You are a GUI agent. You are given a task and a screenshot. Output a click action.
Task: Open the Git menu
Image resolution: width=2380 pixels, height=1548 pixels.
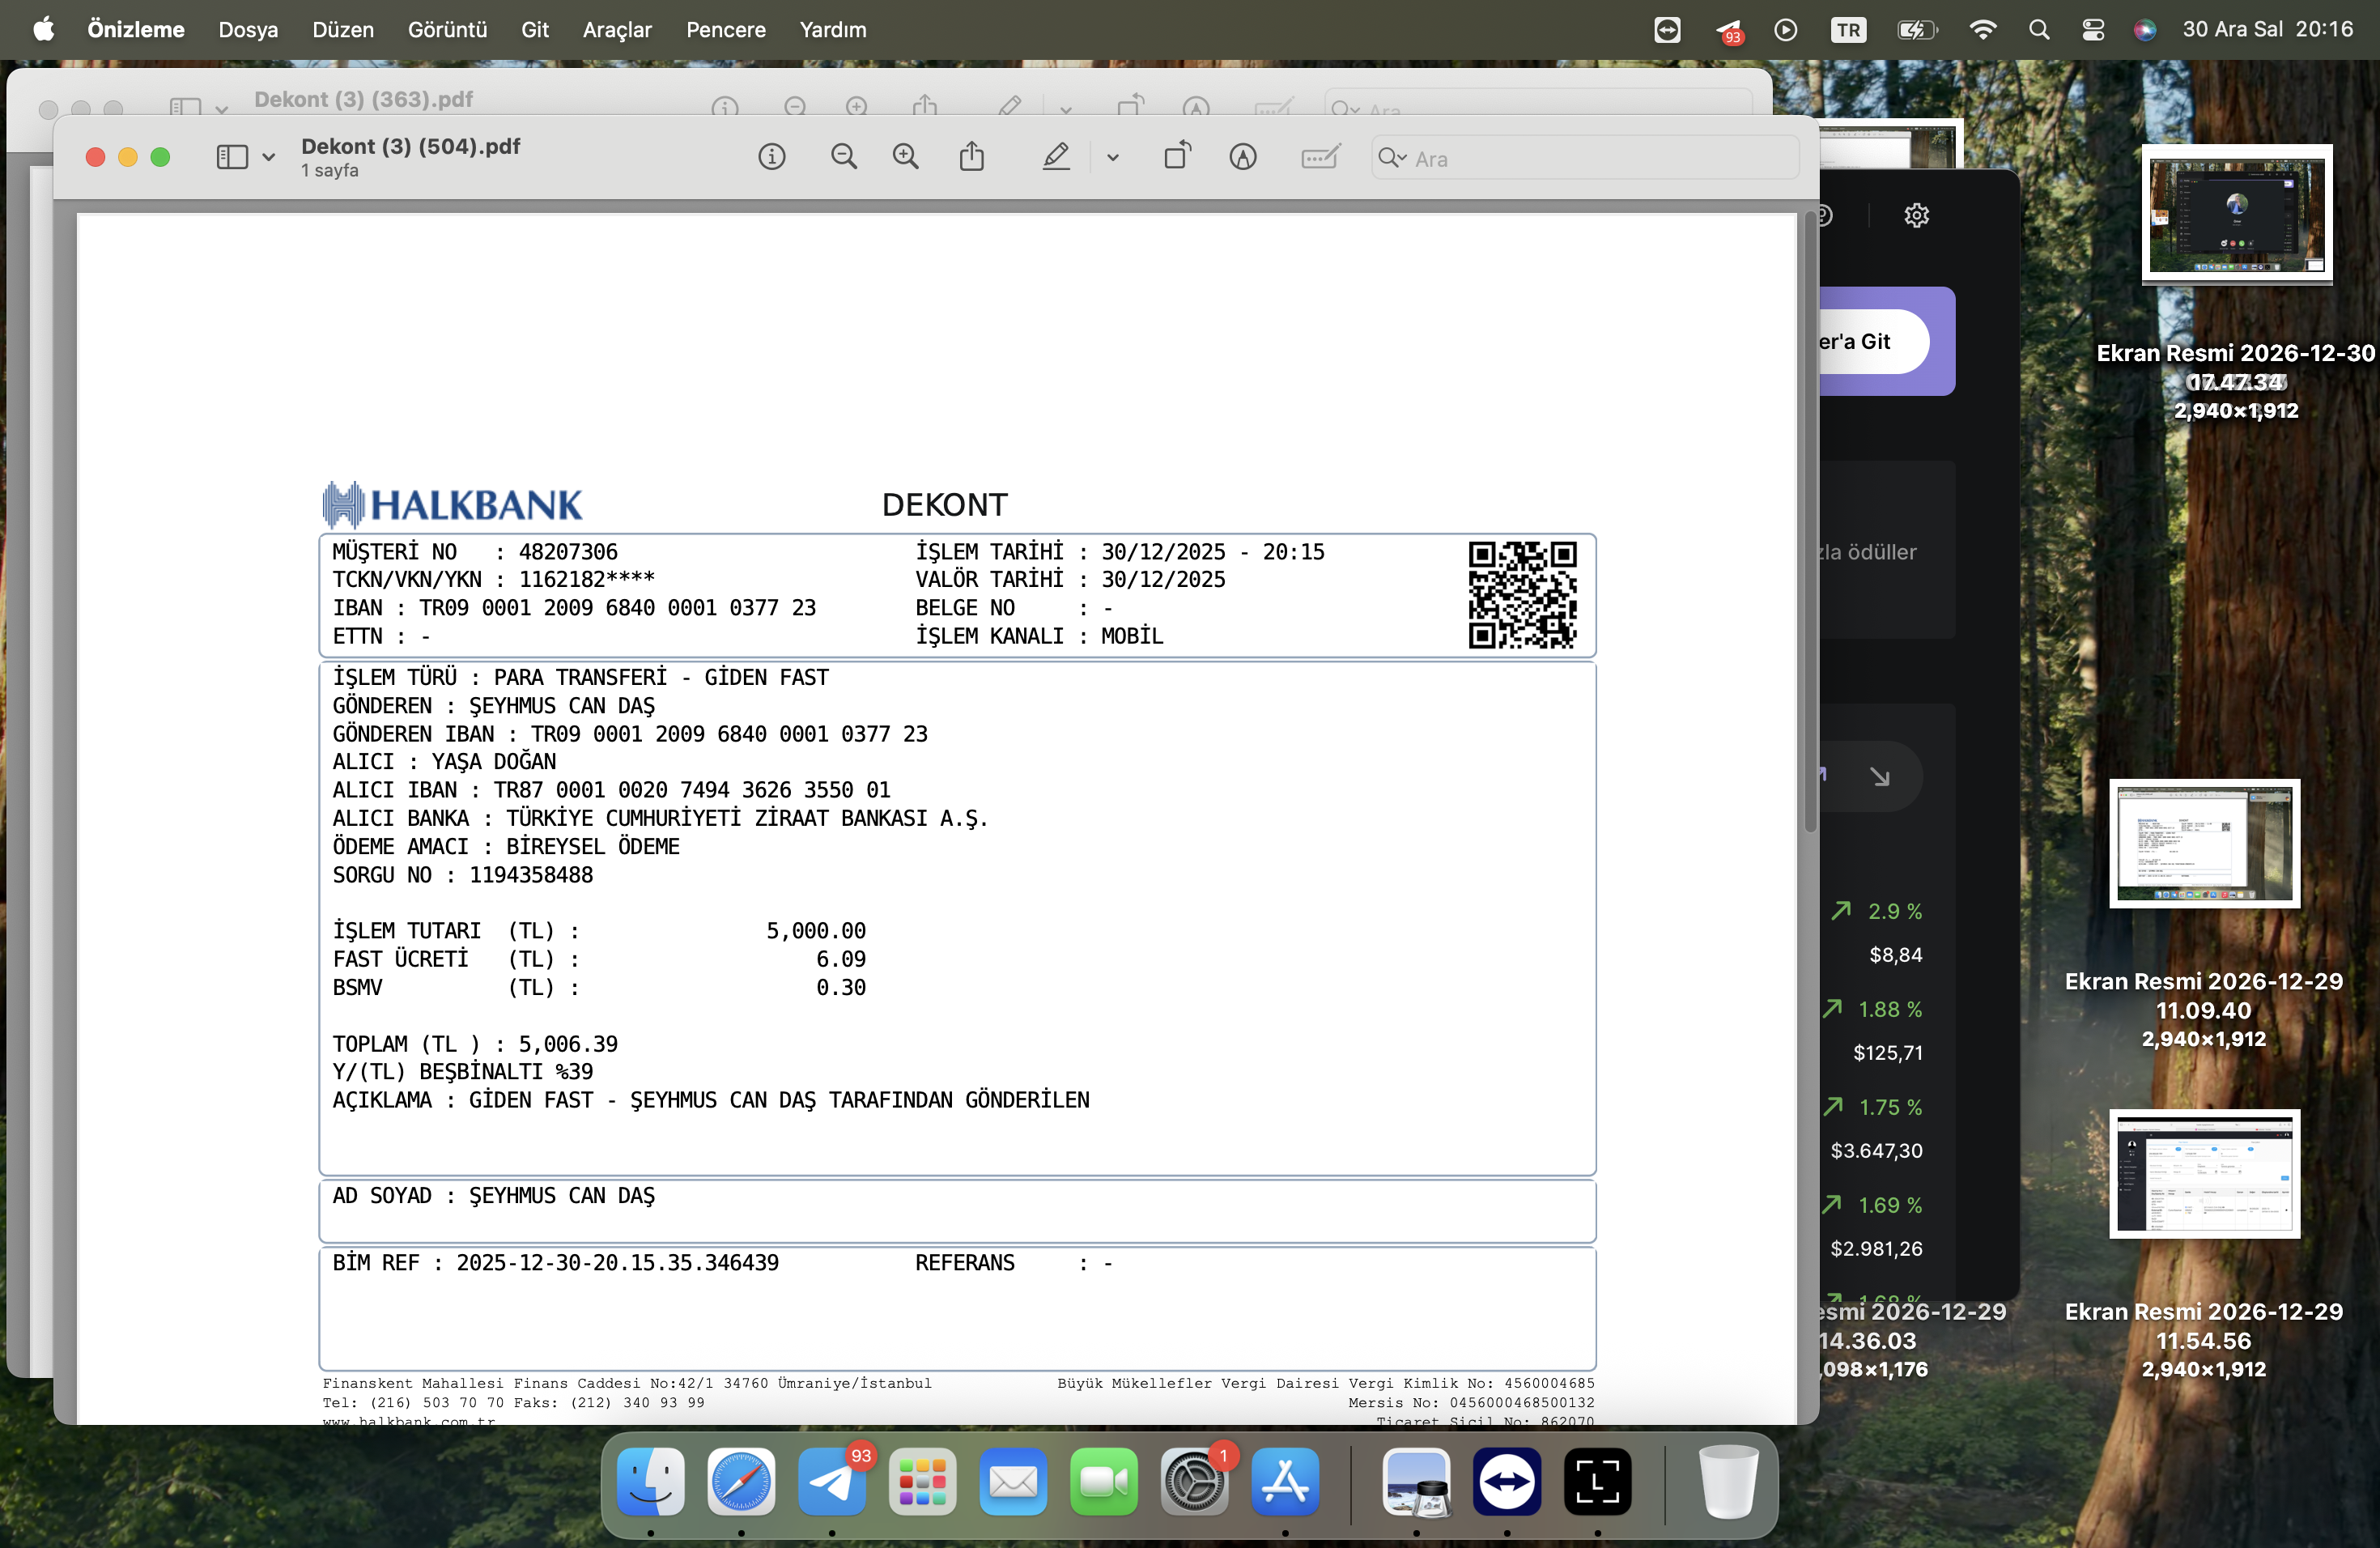[535, 30]
